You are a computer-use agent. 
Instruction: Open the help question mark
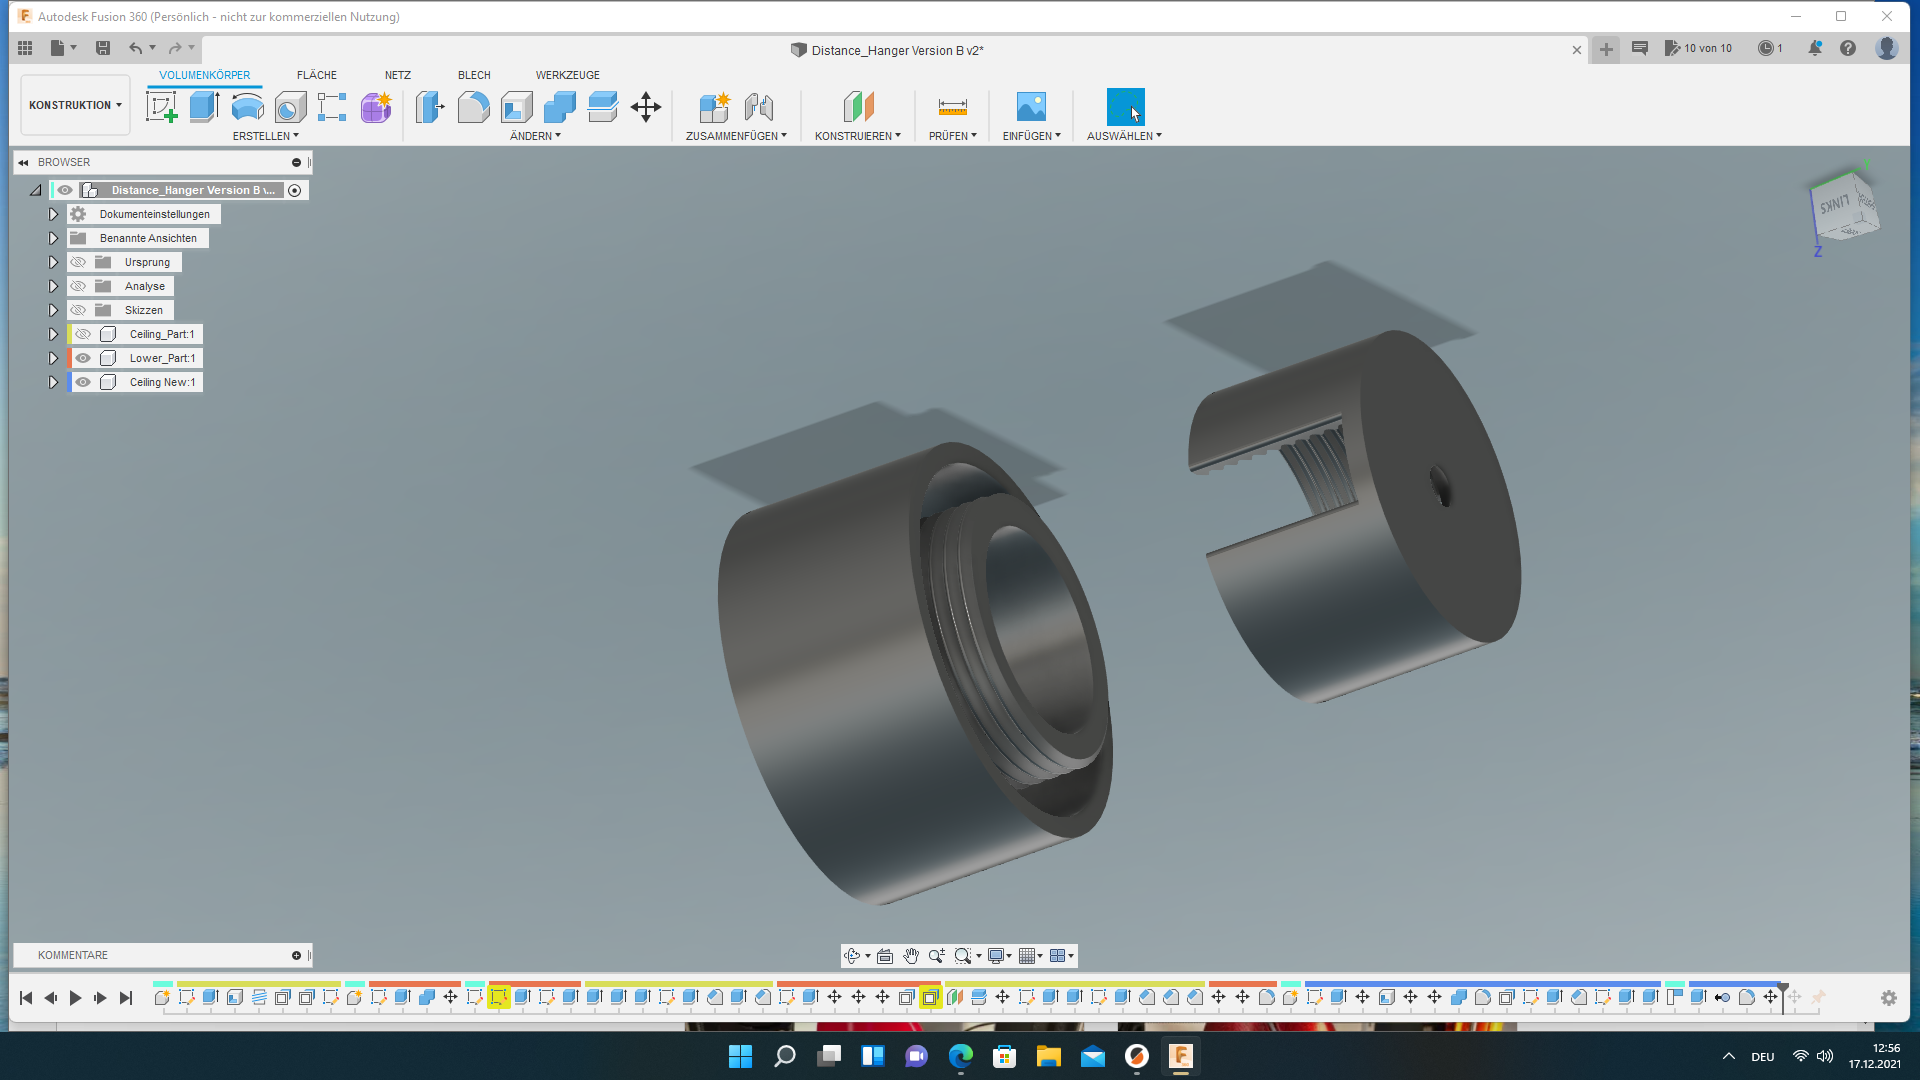pyautogui.click(x=1848, y=48)
